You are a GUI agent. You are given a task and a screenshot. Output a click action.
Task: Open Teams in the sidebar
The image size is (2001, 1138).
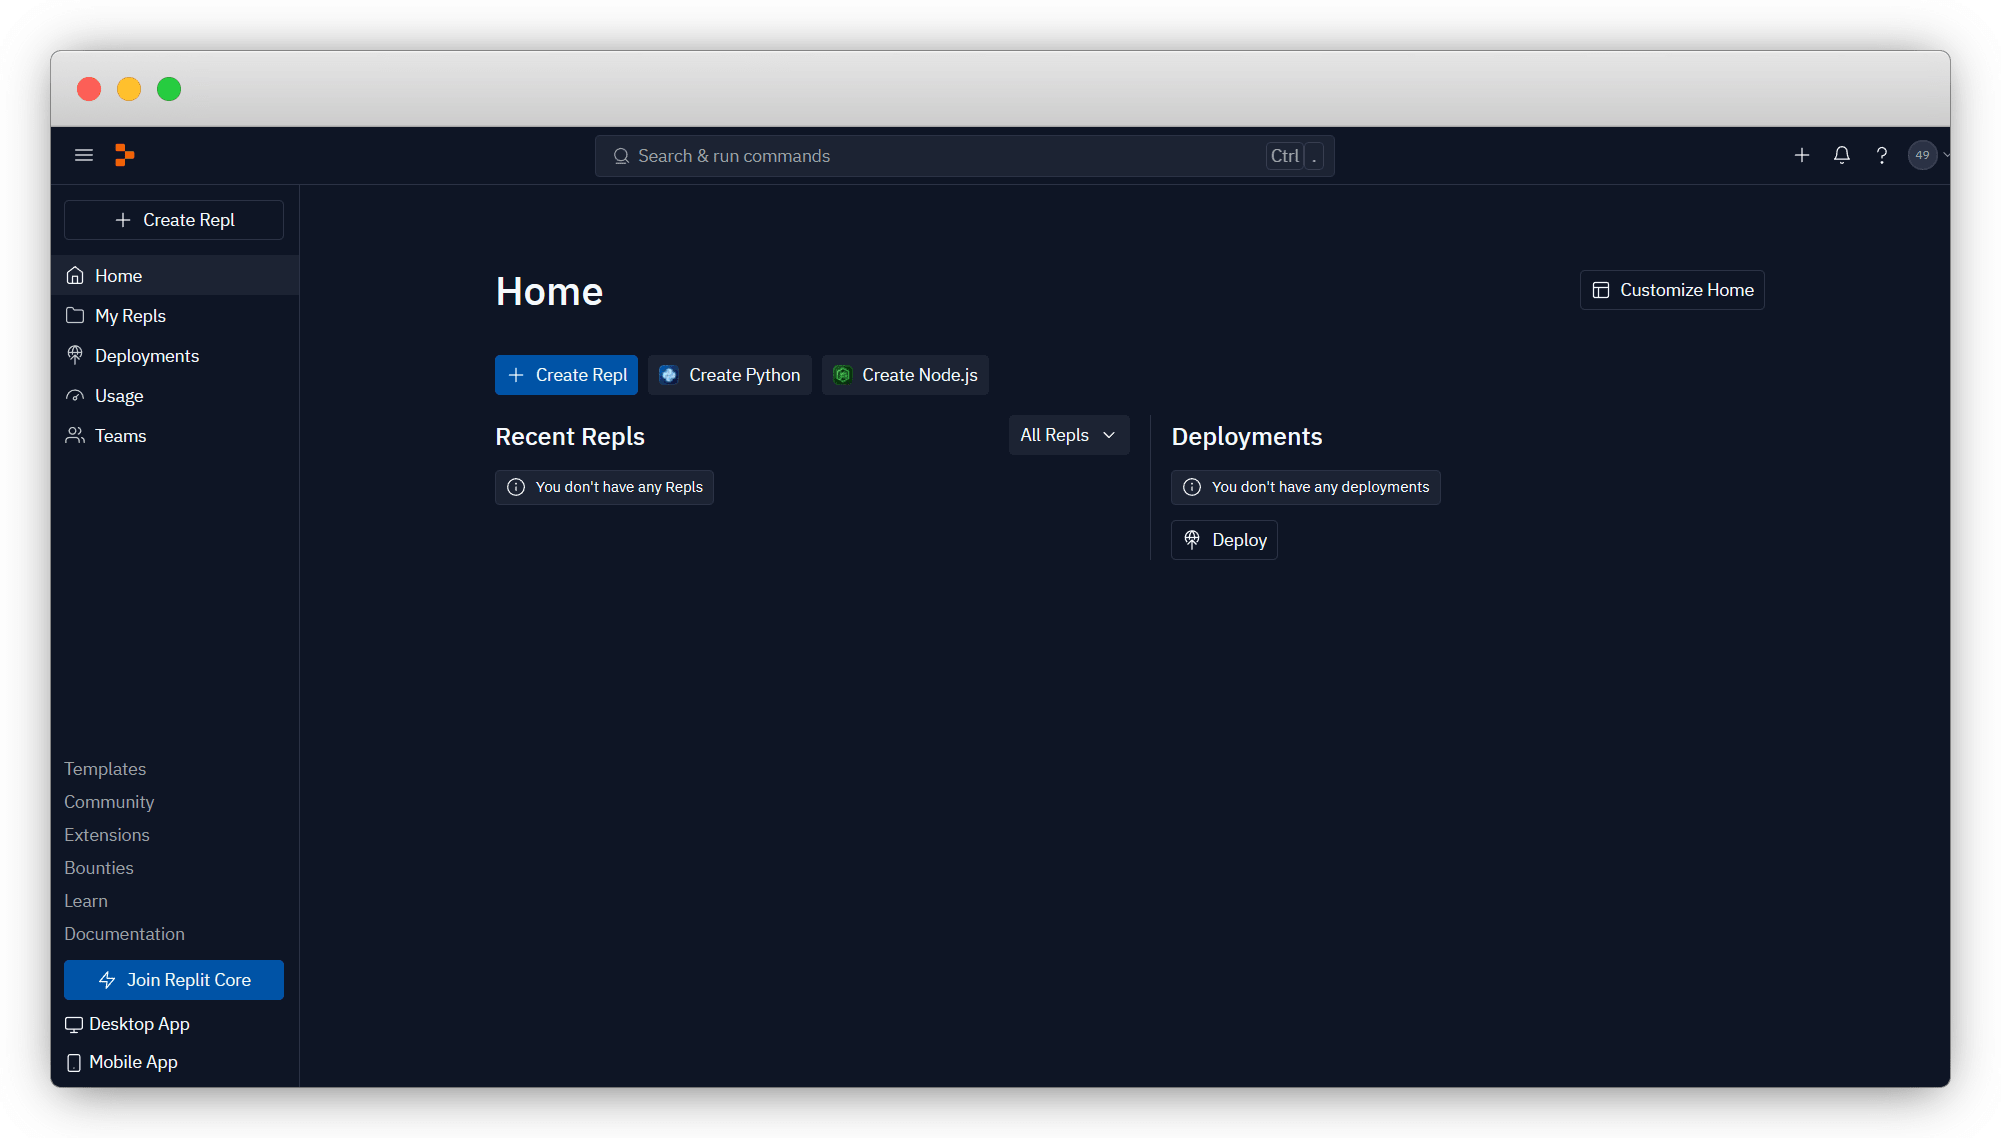pyautogui.click(x=175, y=435)
